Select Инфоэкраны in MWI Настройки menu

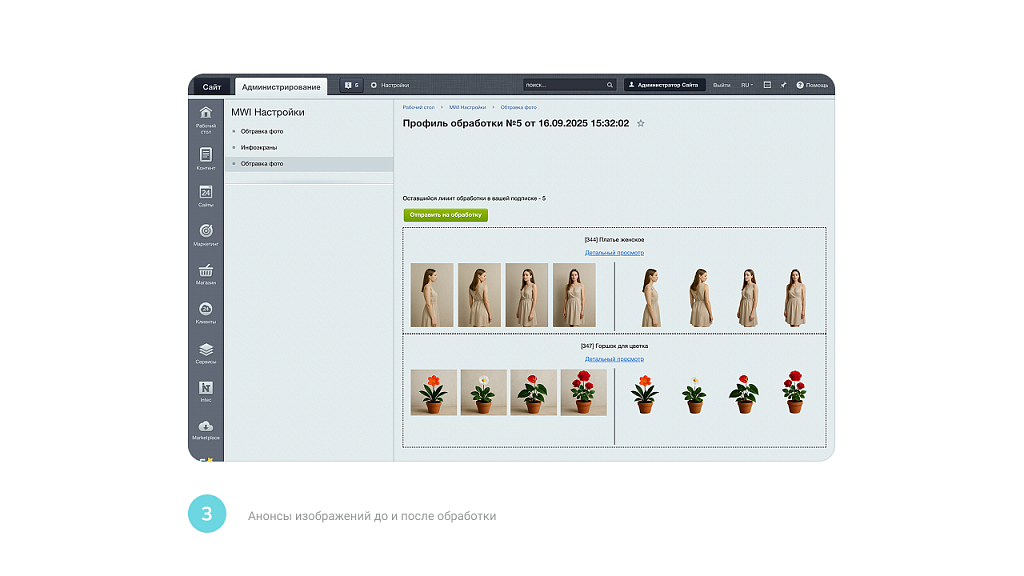259,147
